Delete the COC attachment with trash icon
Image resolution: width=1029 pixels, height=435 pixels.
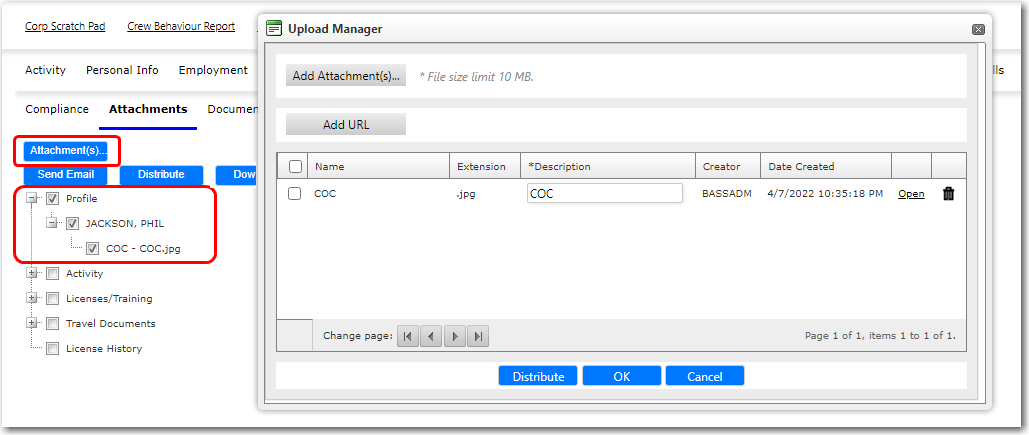(948, 194)
